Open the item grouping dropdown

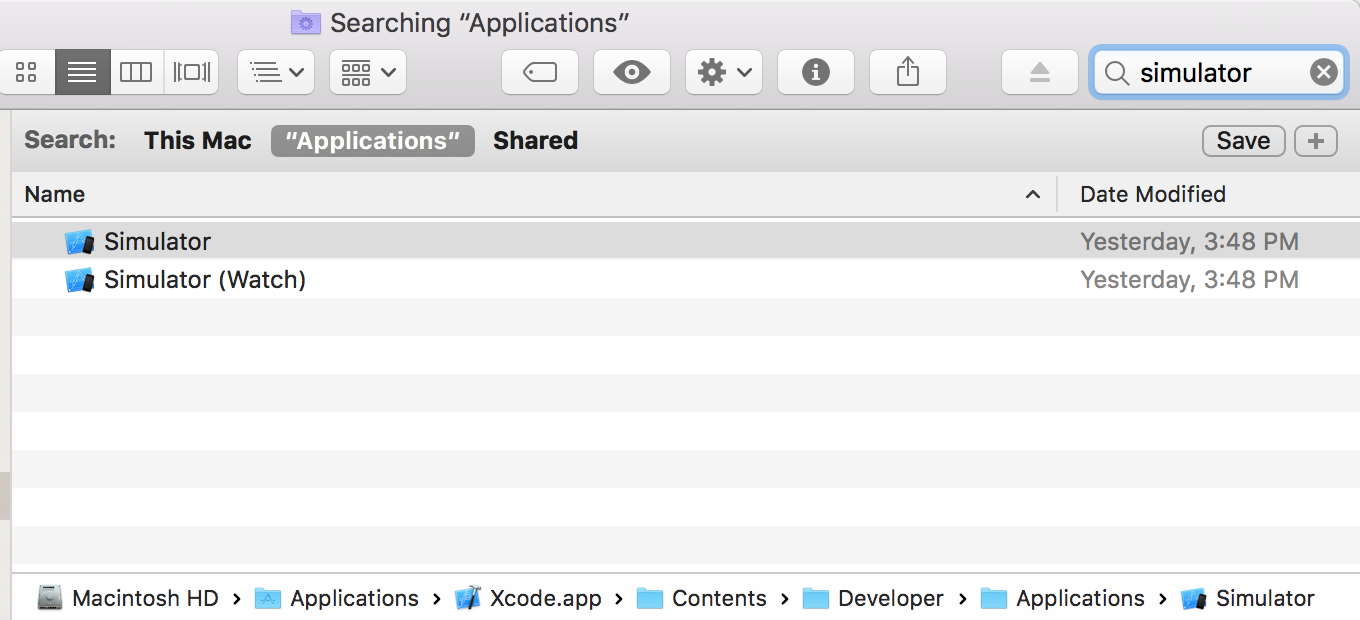pos(368,72)
